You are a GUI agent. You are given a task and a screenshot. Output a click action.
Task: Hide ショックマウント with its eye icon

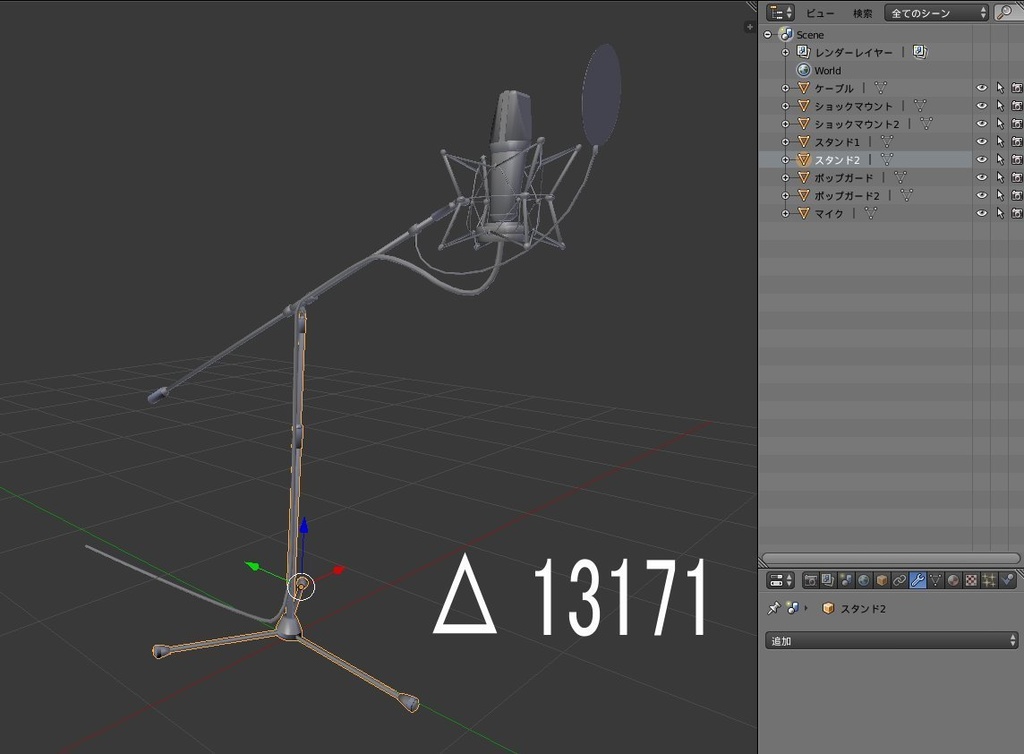[982, 105]
